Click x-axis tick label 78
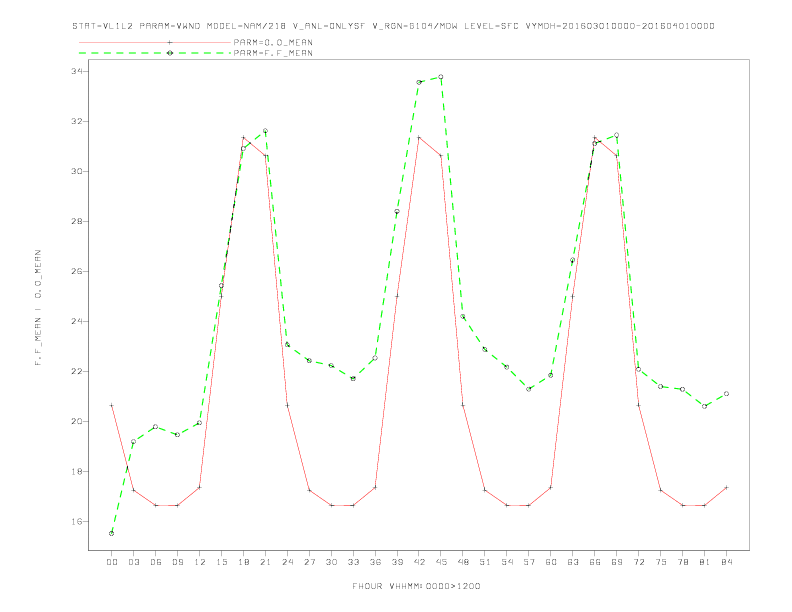Screen dimensions: 792x612 click(x=683, y=562)
